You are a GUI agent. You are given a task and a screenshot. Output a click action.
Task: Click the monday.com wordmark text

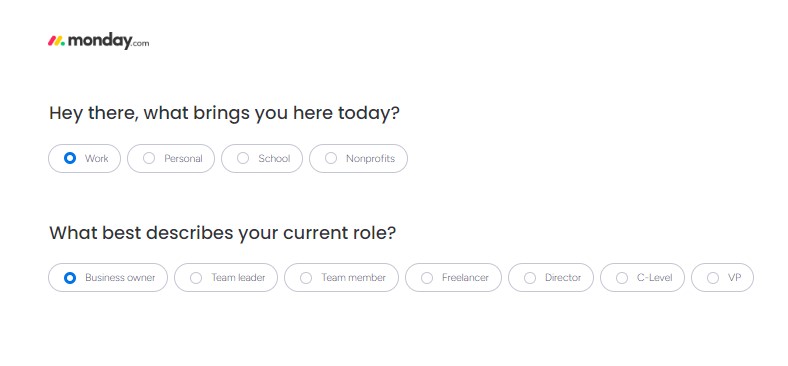(108, 41)
